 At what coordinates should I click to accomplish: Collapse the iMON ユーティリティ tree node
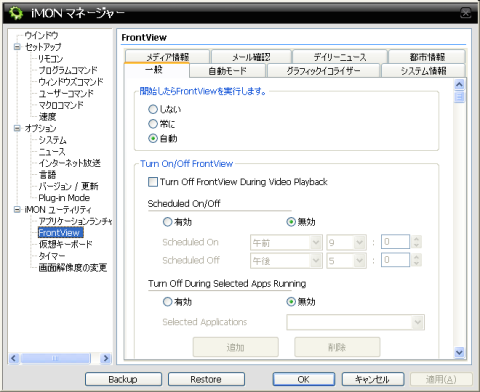pos(17,209)
